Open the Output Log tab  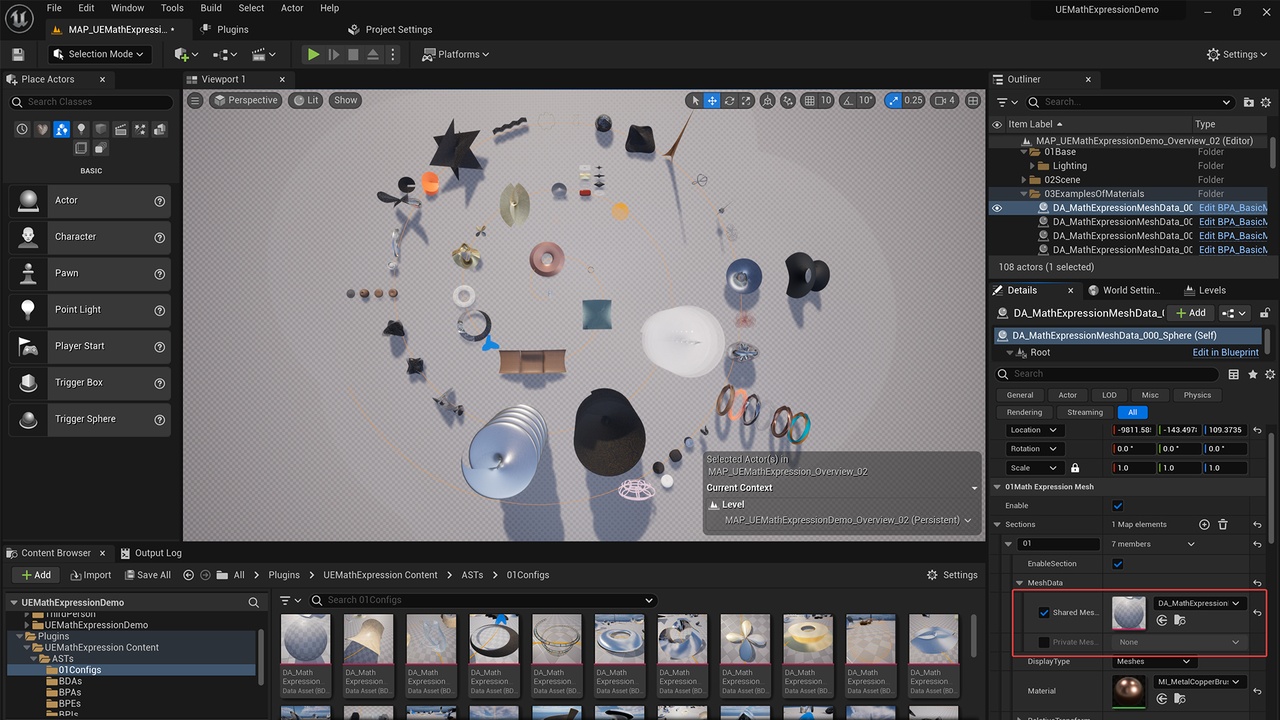click(x=151, y=553)
